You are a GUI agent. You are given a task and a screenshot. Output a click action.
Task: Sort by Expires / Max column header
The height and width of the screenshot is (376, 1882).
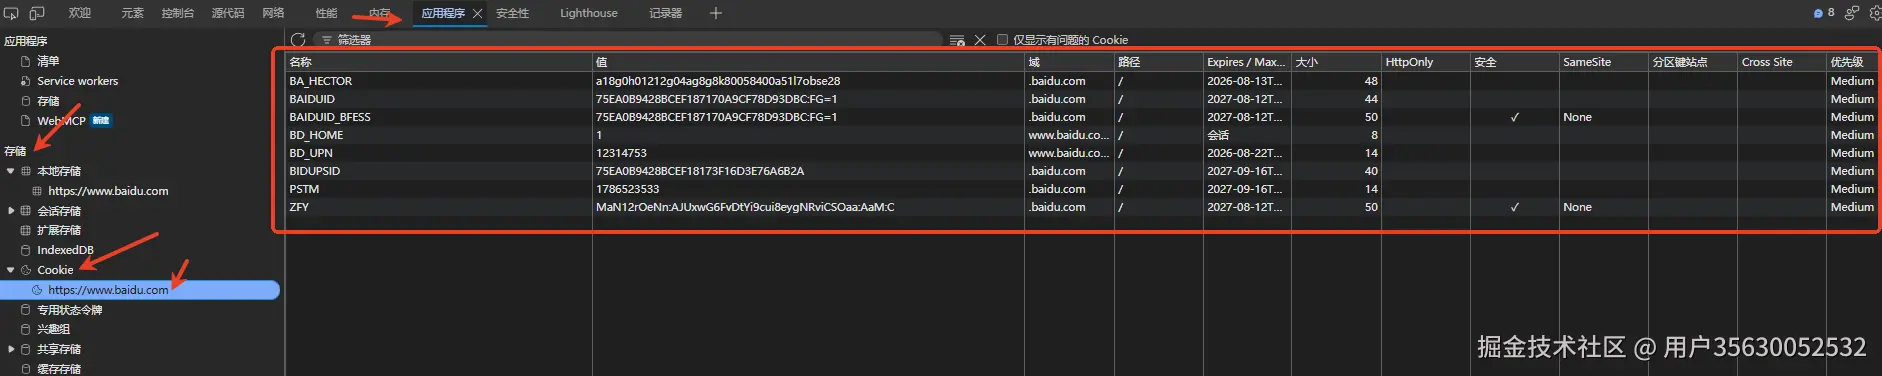(1247, 62)
